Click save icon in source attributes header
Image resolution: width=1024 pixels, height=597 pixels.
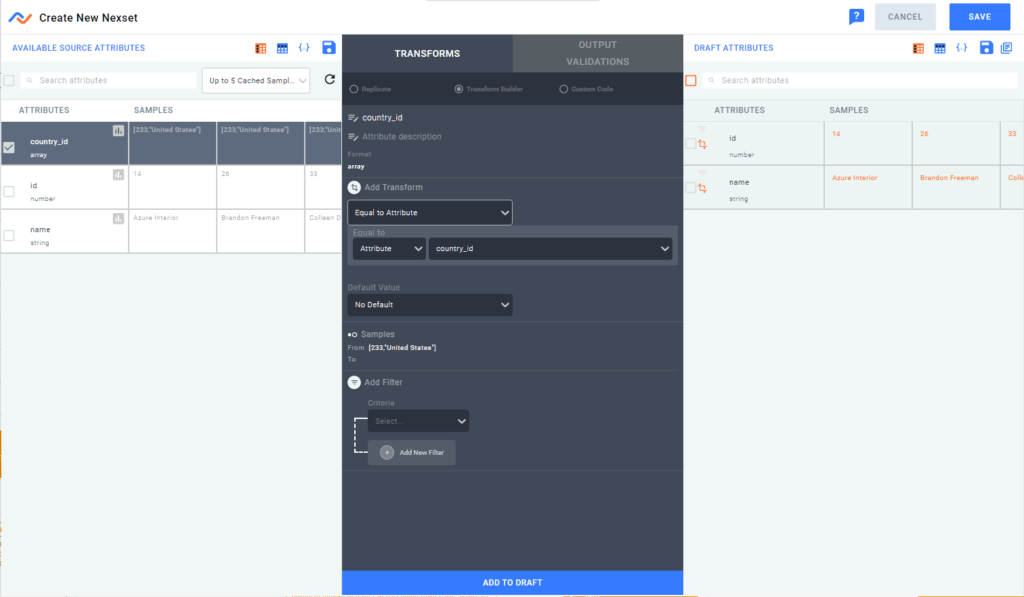[329, 47]
